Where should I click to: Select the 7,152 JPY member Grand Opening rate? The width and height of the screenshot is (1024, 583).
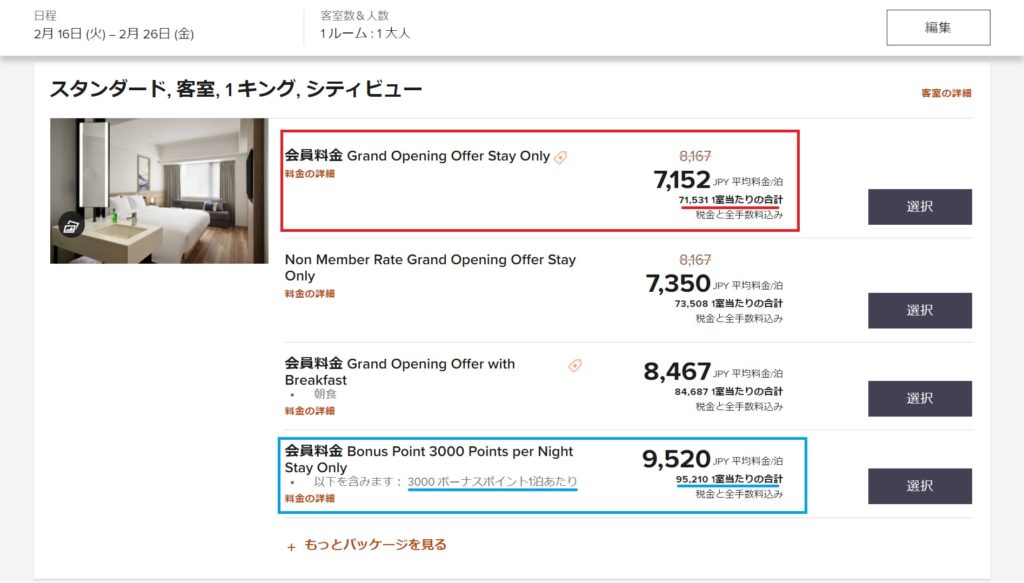coord(919,207)
